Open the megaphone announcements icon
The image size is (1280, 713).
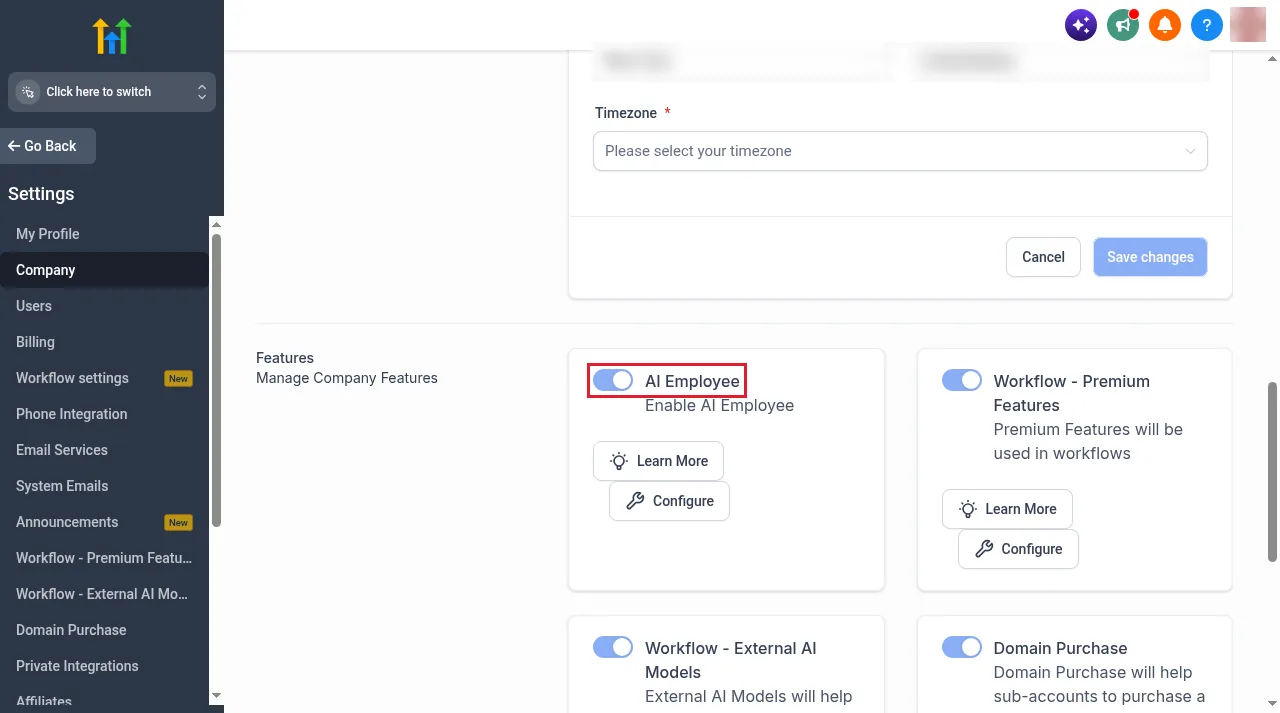pos(1123,25)
